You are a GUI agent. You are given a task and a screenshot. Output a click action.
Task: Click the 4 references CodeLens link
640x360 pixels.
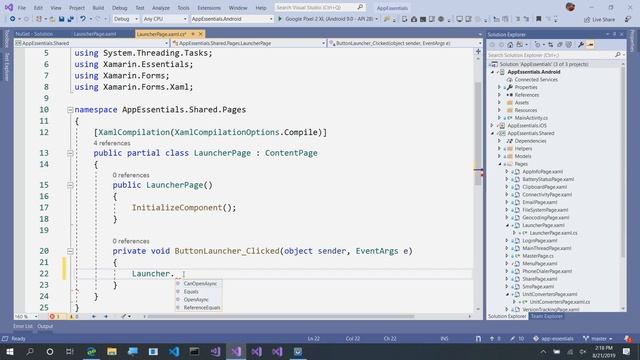(x=112, y=143)
